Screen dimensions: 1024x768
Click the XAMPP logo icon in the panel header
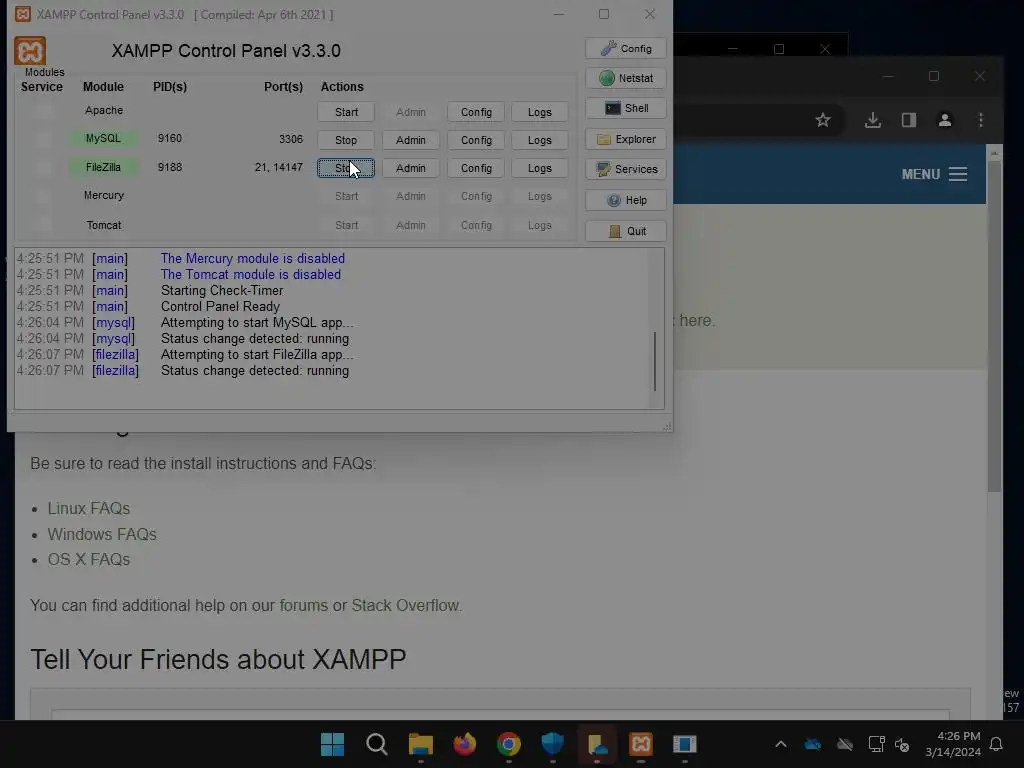[x=30, y=51]
